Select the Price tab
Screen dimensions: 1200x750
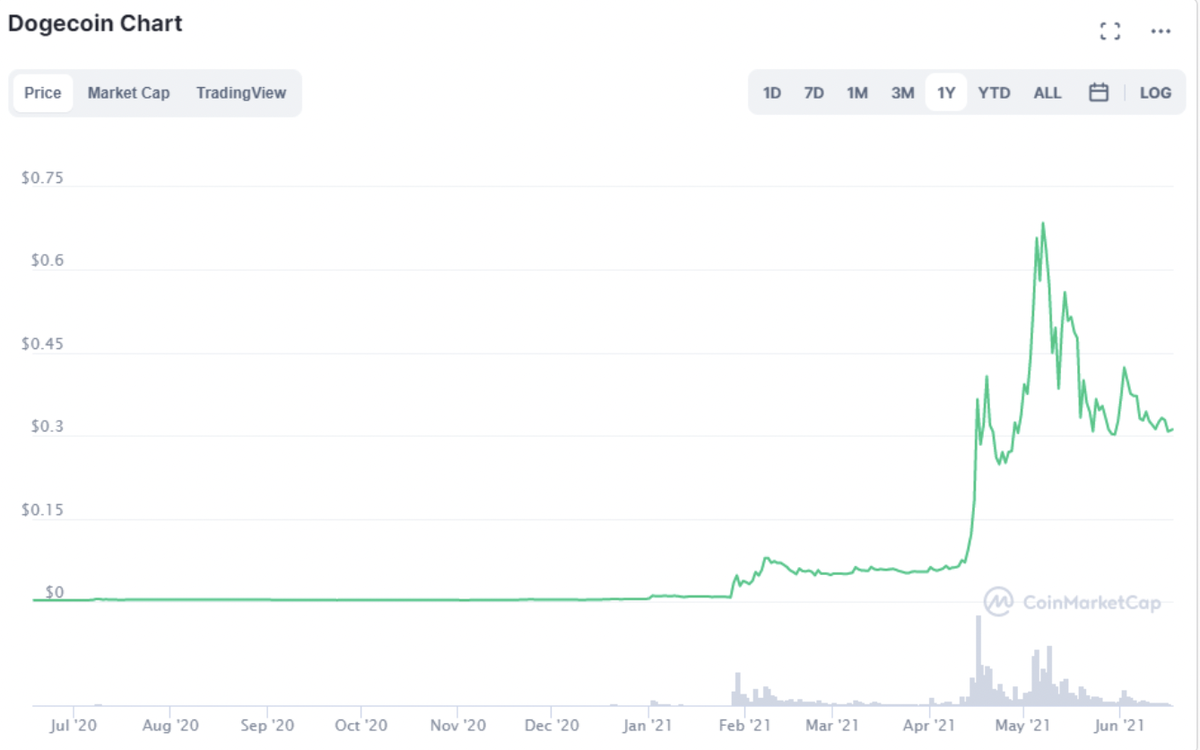pyautogui.click(x=43, y=93)
